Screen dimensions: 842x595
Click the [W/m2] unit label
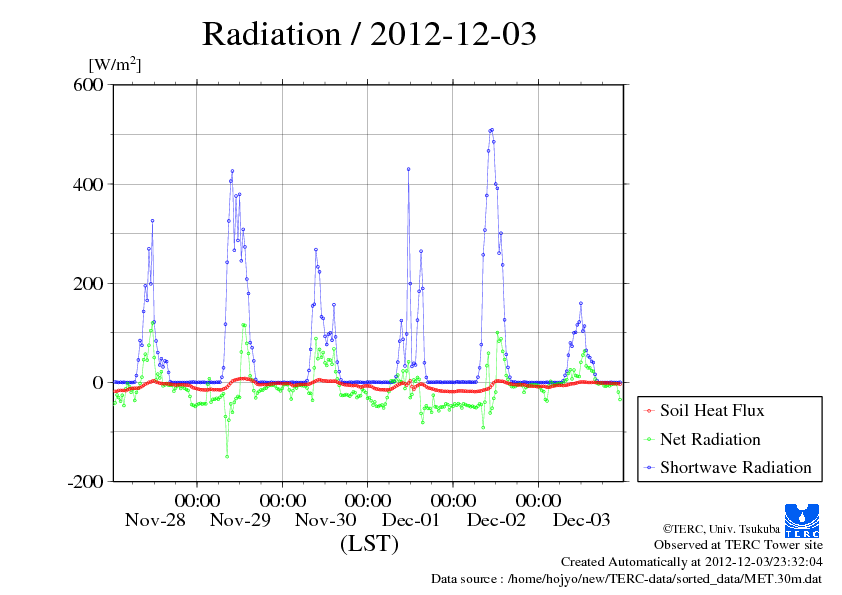[x=114, y=63]
